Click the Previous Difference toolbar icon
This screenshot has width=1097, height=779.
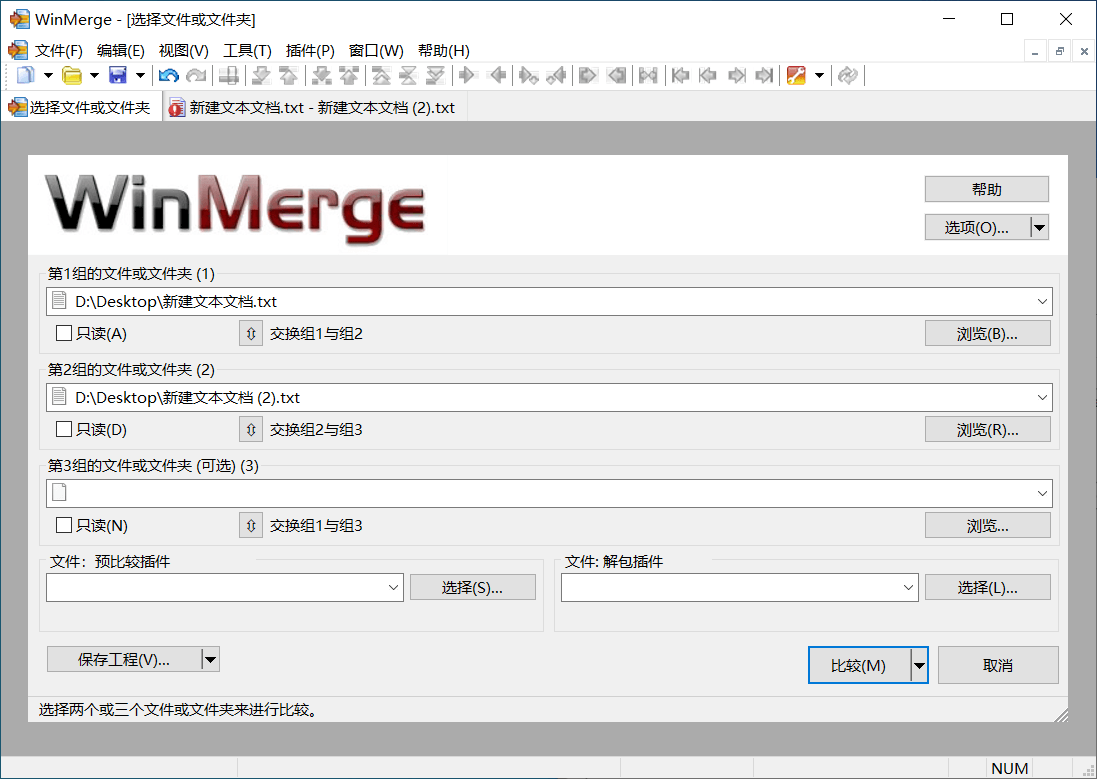coord(288,75)
